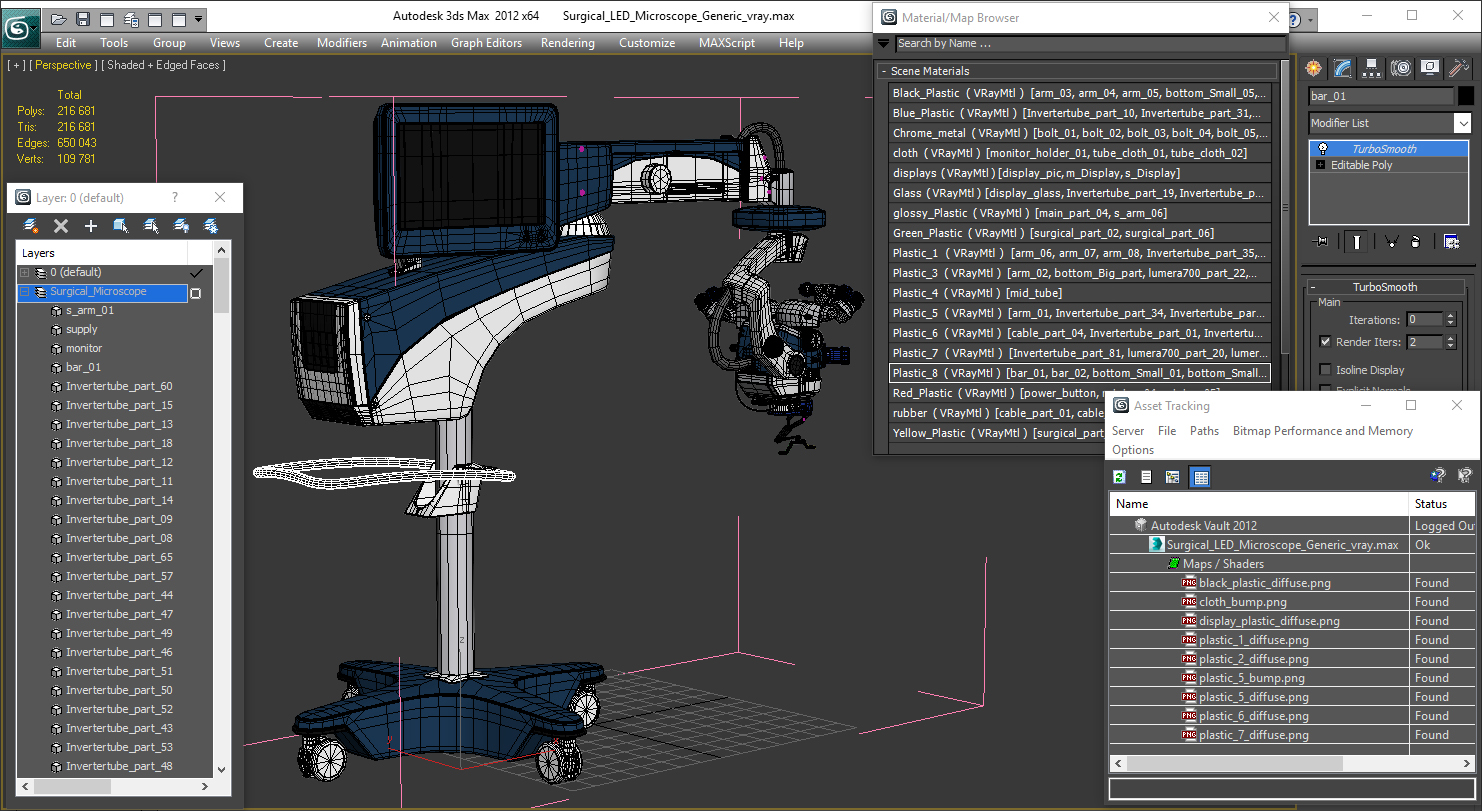1482x811 pixels.
Task: Set 0 (default) layer as current checkmark
Action: click(196, 273)
